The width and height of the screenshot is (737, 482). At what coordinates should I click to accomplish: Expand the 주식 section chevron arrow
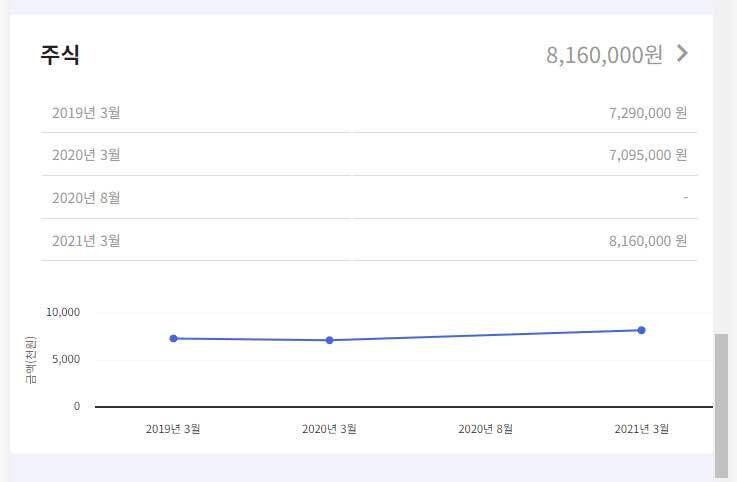682,53
